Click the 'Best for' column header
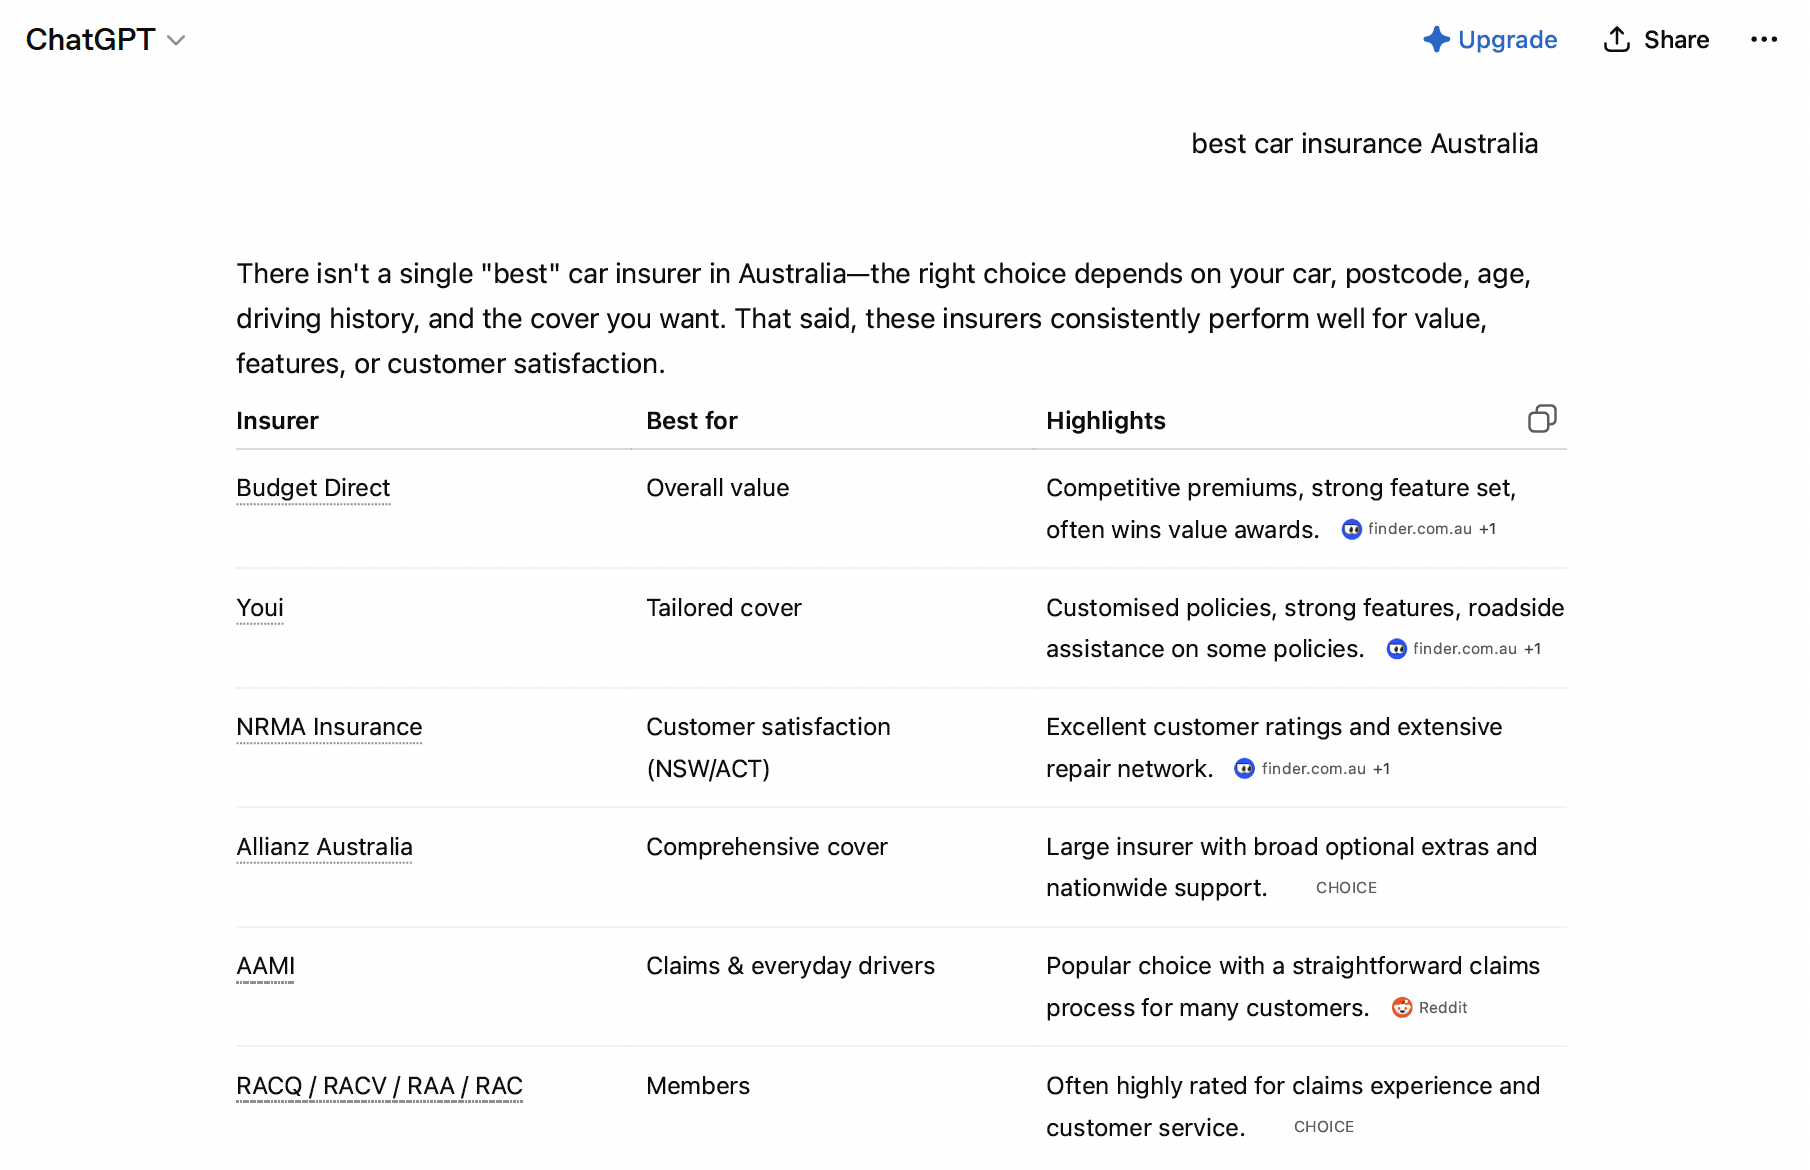The image size is (1810, 1170). pyautogui.click(x=692, y=421)
